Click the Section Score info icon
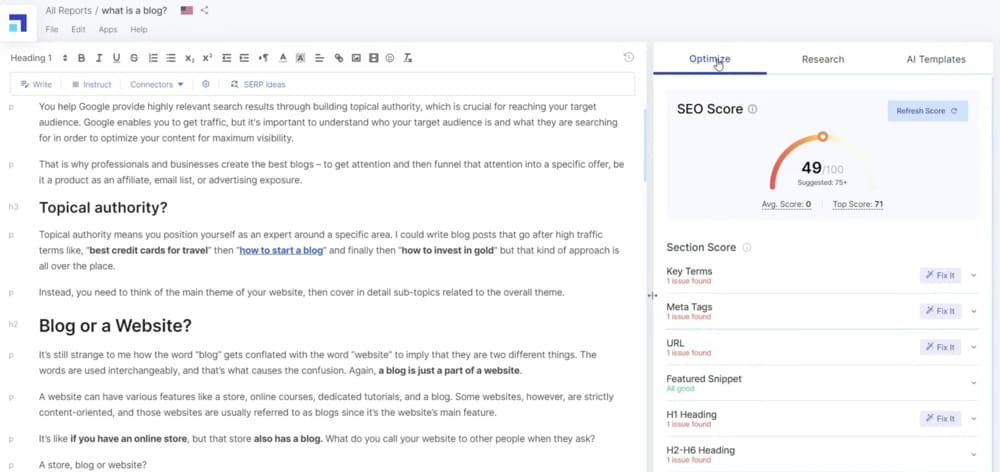The width and height of the screenshot is (1000, 472). [747, 247]
